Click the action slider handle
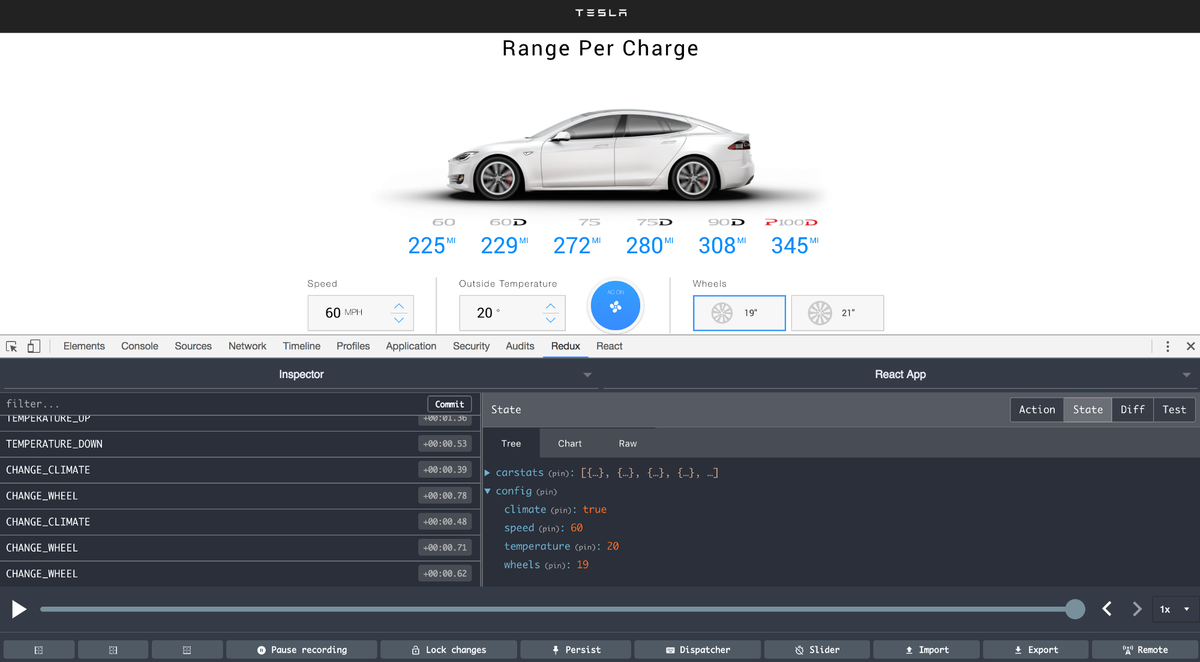The image size is (1200, 662). click(1075, 609)
